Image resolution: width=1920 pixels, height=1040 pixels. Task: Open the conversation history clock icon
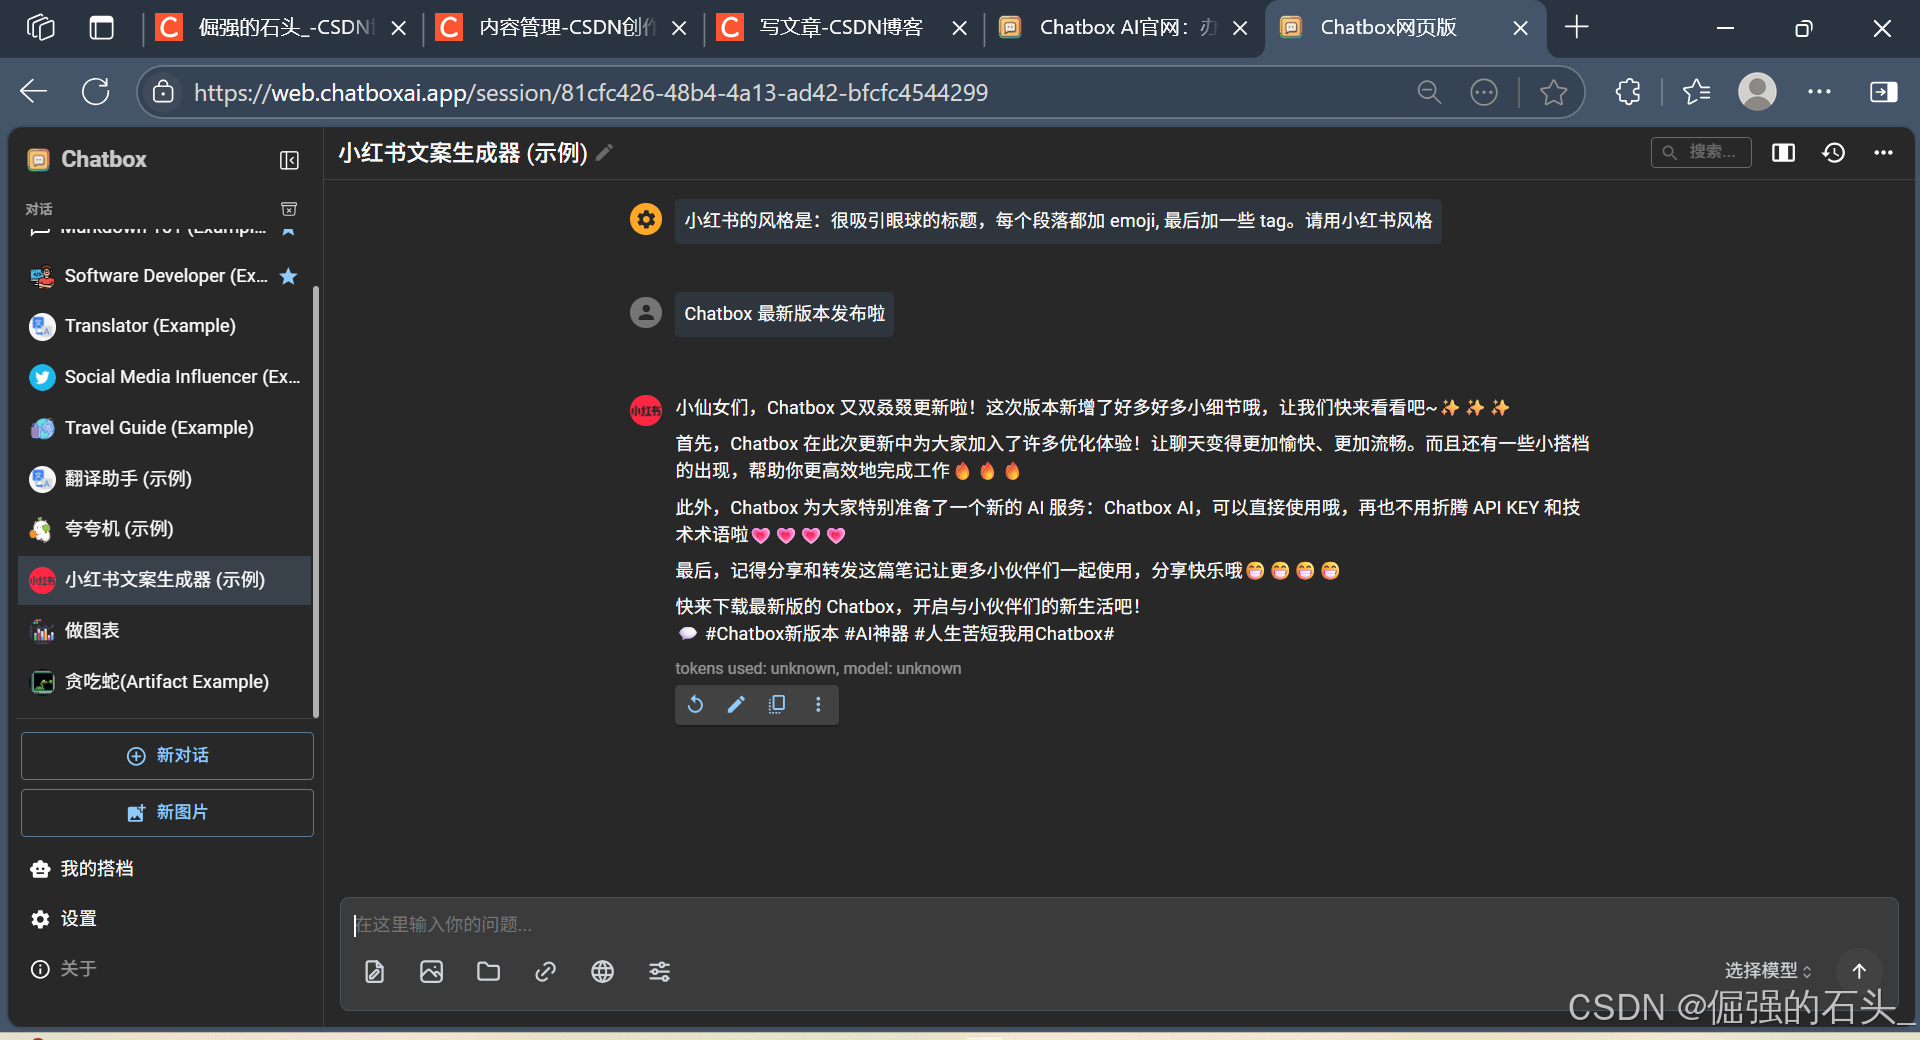[1833, 152]
